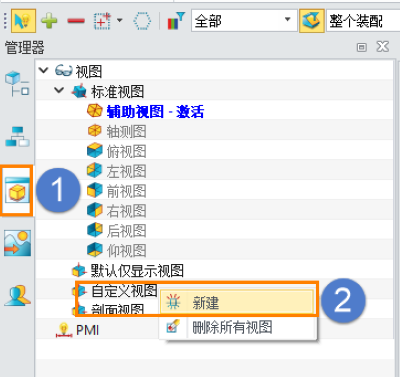Select 右视图 view
This screenshot has height=377, width=400.
point(126,211)
